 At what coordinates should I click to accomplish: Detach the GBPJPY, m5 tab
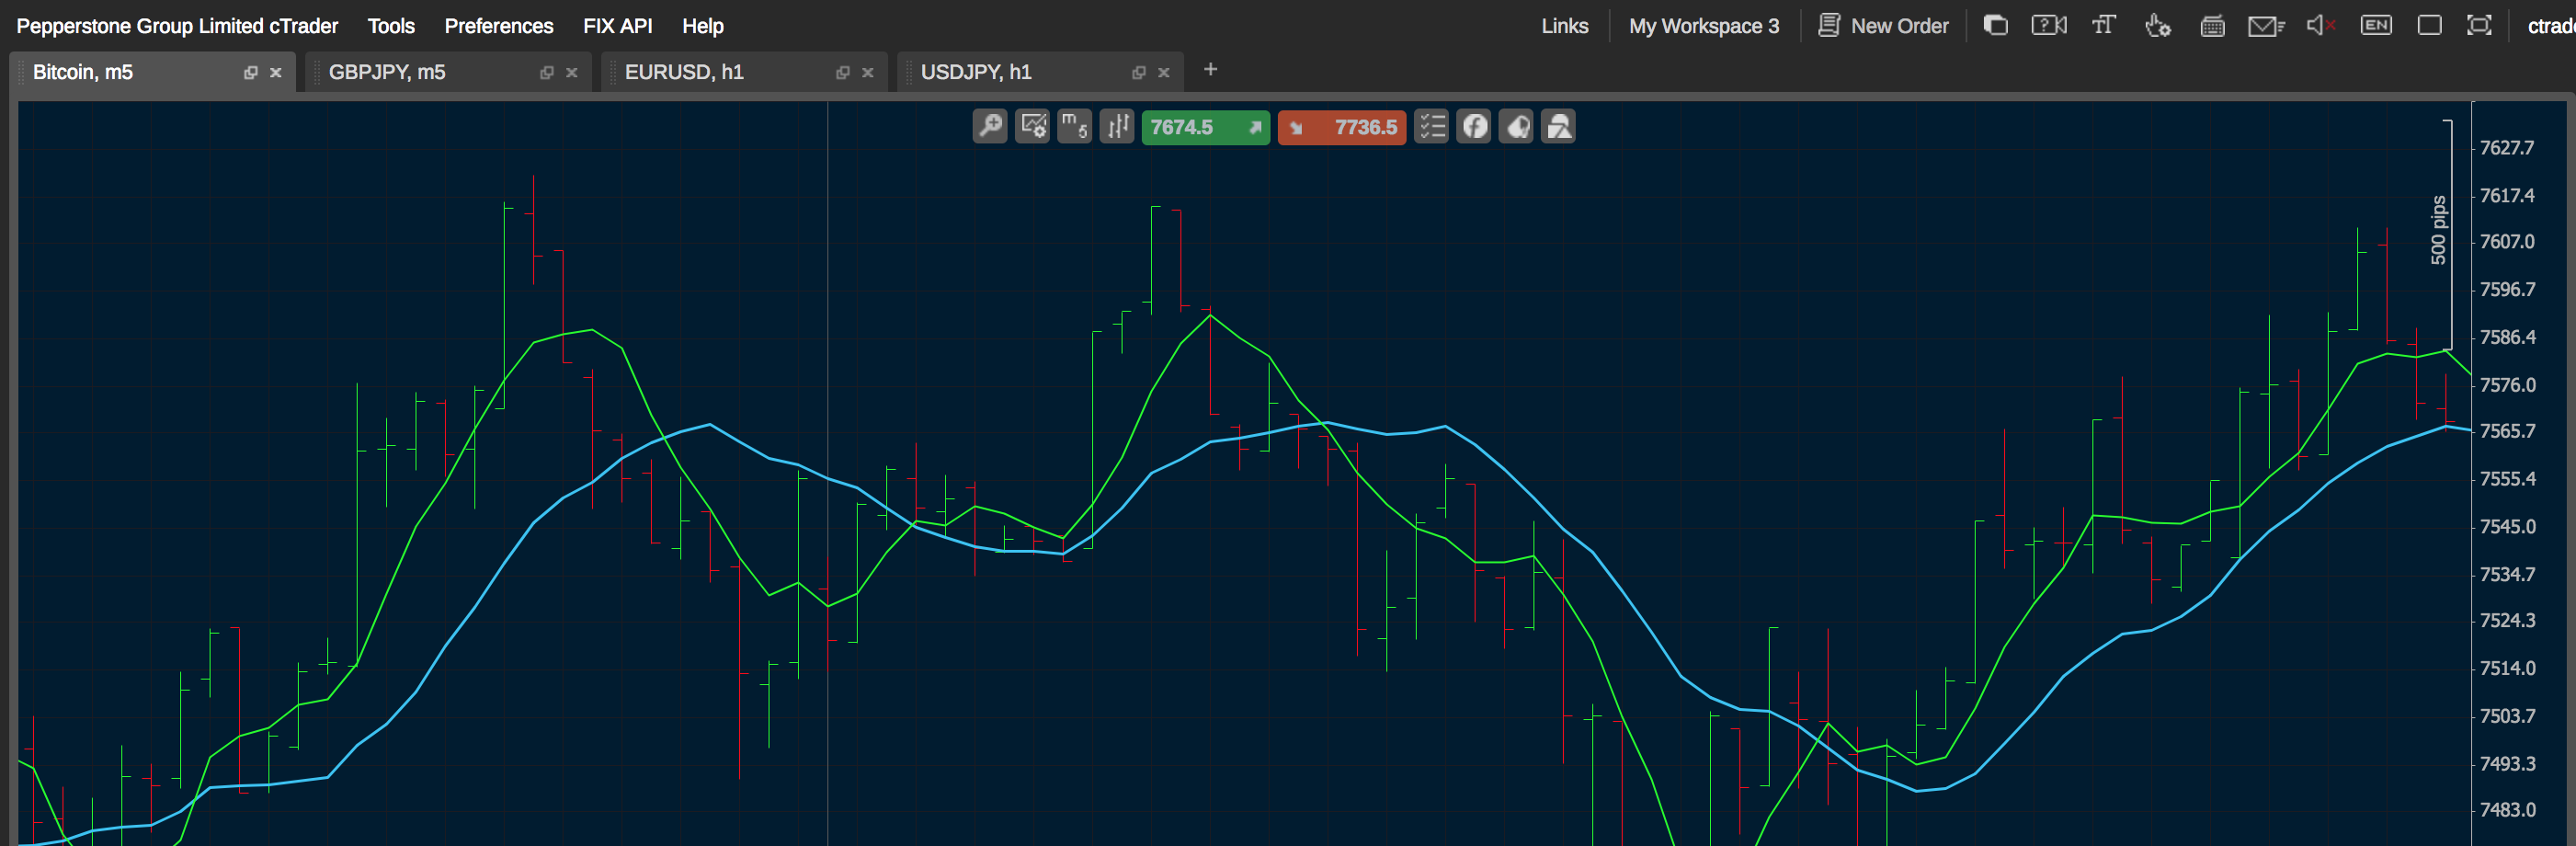[547, 73]
